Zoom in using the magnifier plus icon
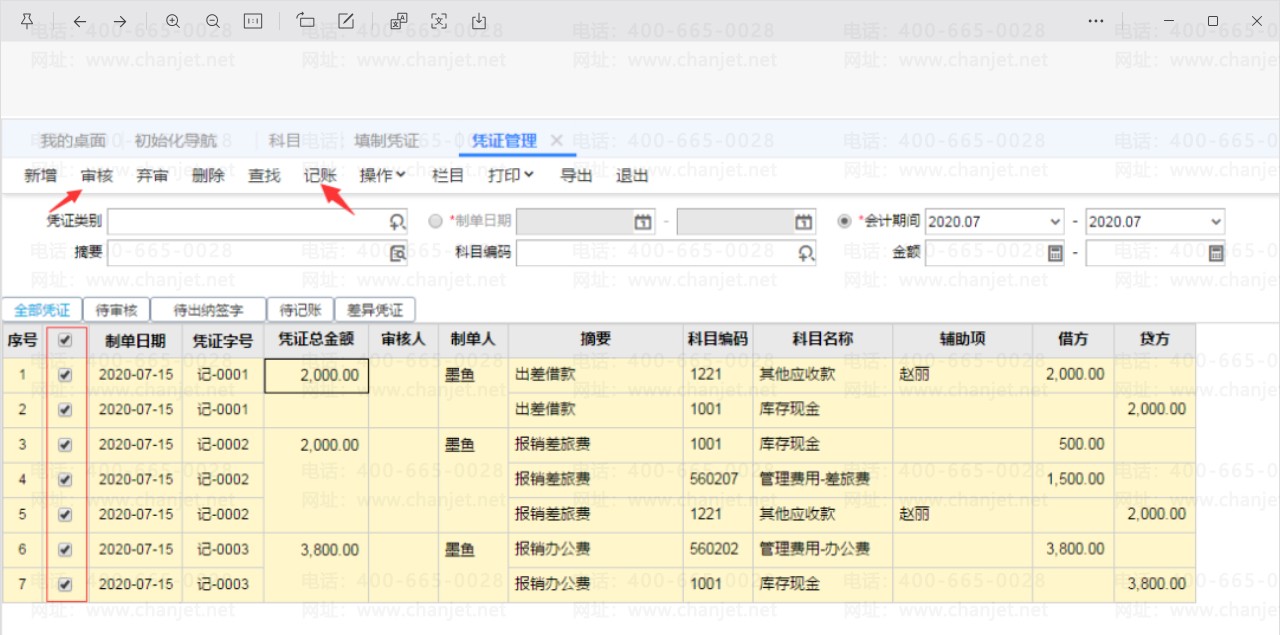The image size is (1280, 635). 173,21
